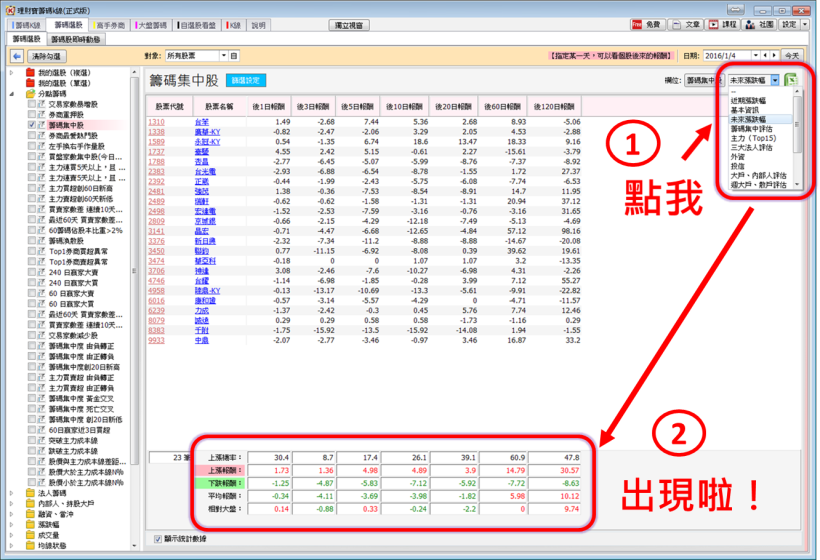This screenshot has width=820, height=560.
Task: Click the blue back arrow icon
Action: point(17,56)
